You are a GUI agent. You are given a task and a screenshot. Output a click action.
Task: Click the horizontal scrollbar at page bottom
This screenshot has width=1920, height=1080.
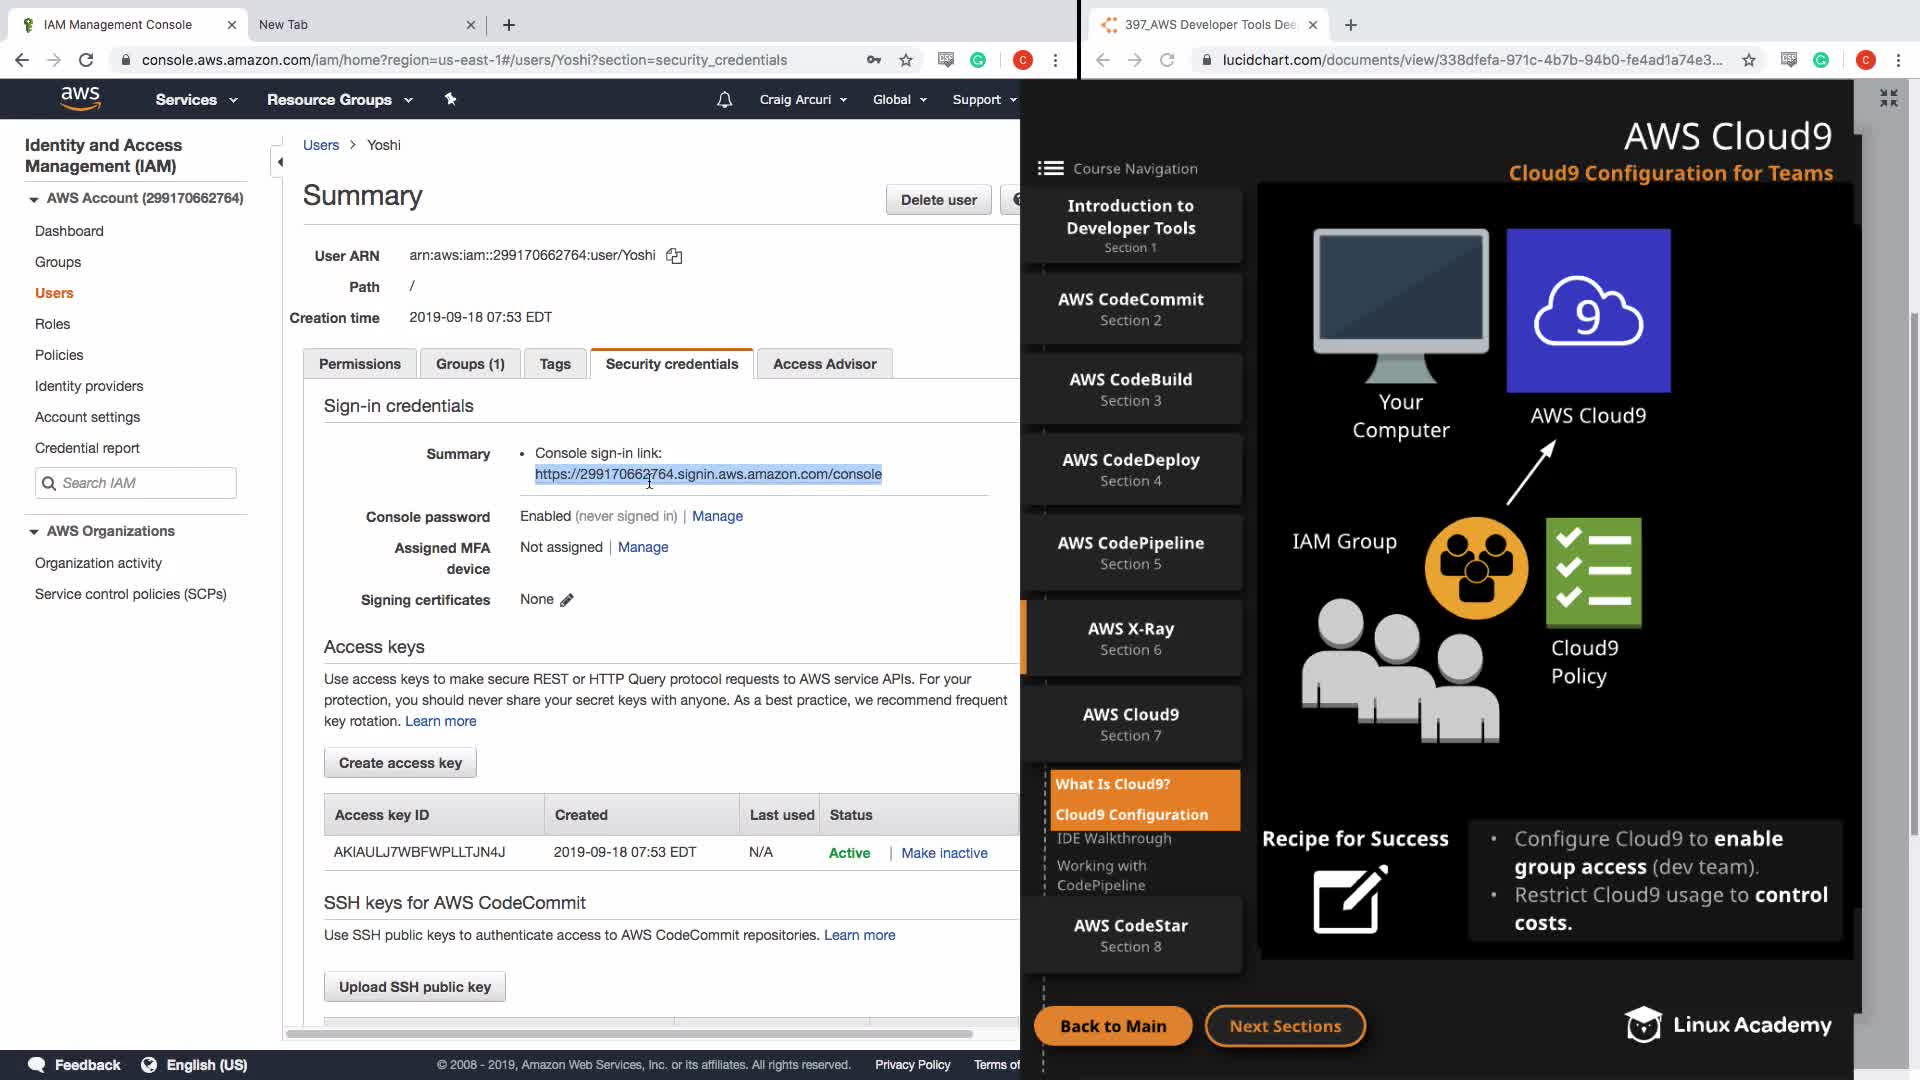point(630,1033)
